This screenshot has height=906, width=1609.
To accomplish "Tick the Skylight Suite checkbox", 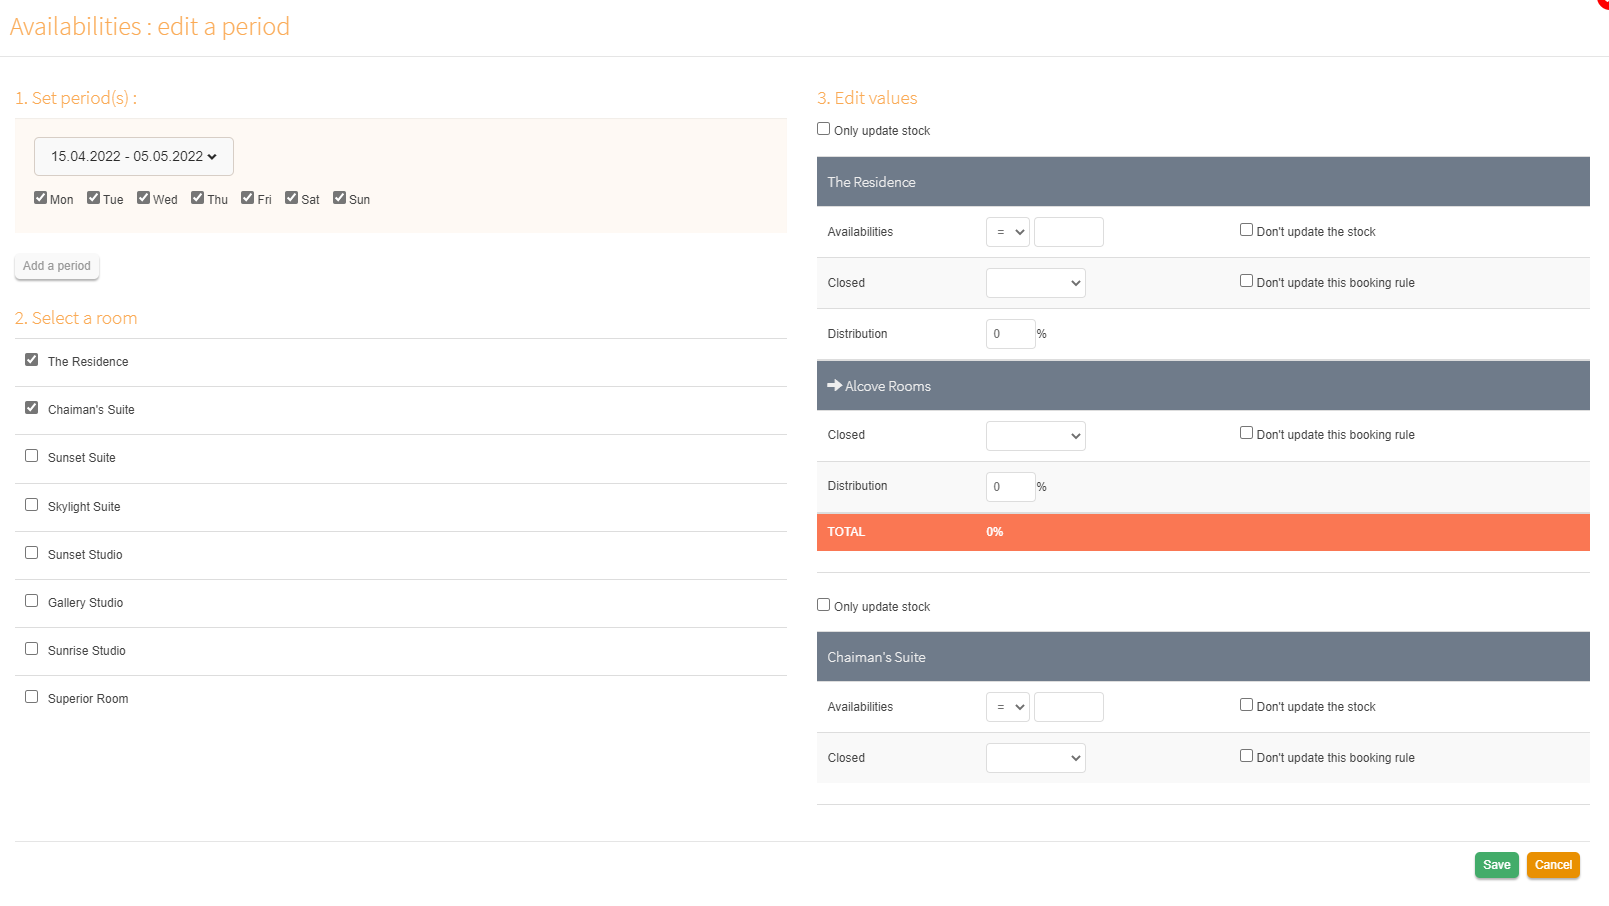I will 32,505.
